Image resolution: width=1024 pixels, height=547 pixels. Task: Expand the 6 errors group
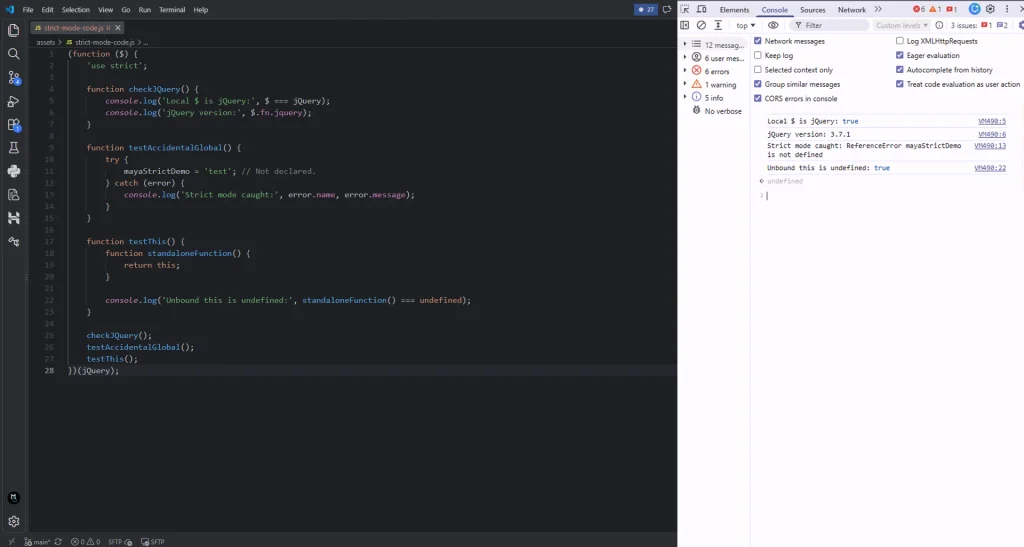click(x=685, y=70)
